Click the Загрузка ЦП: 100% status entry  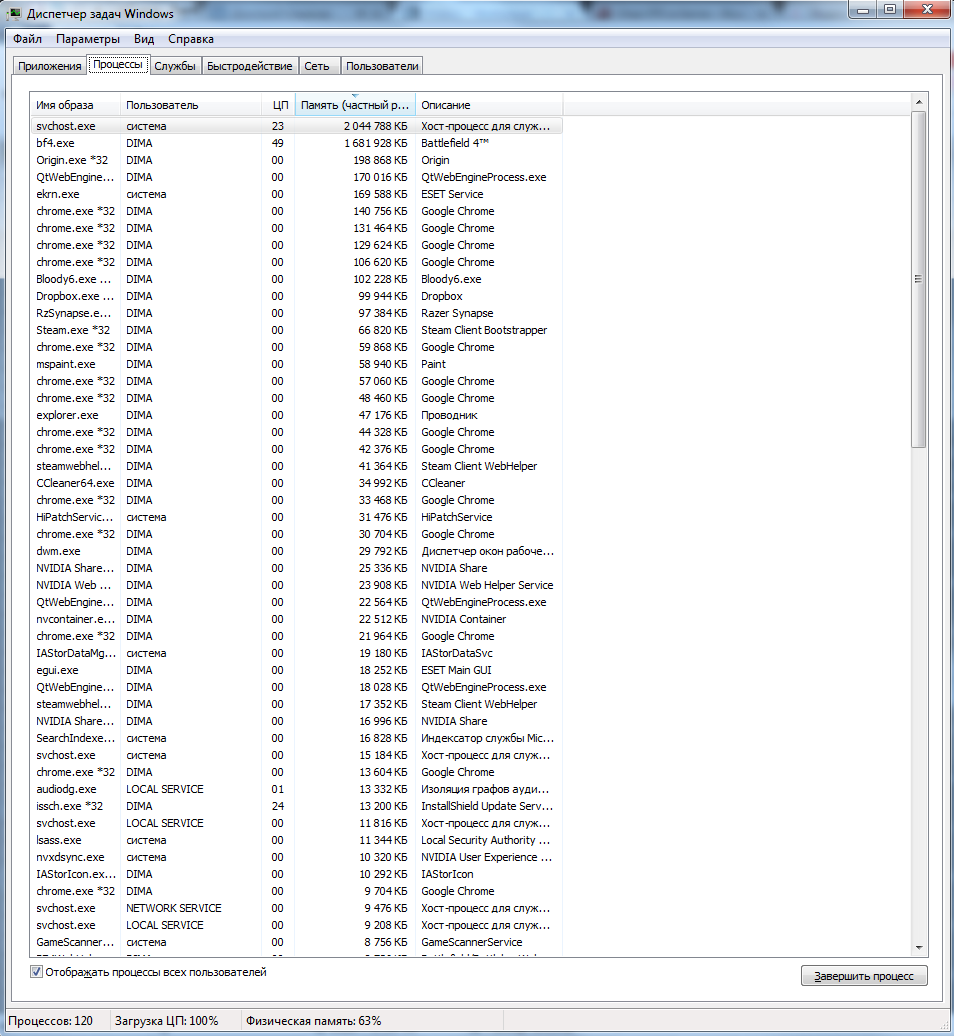pos(166,1021)
